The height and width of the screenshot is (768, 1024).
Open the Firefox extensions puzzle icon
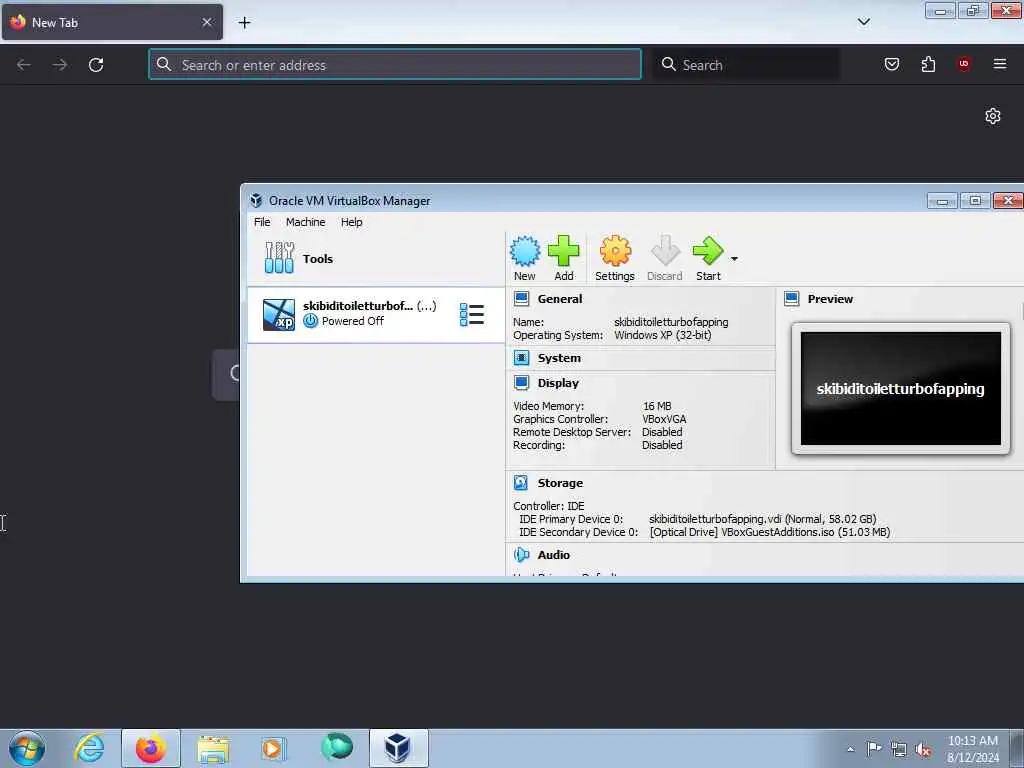click(x=928, y=64)
